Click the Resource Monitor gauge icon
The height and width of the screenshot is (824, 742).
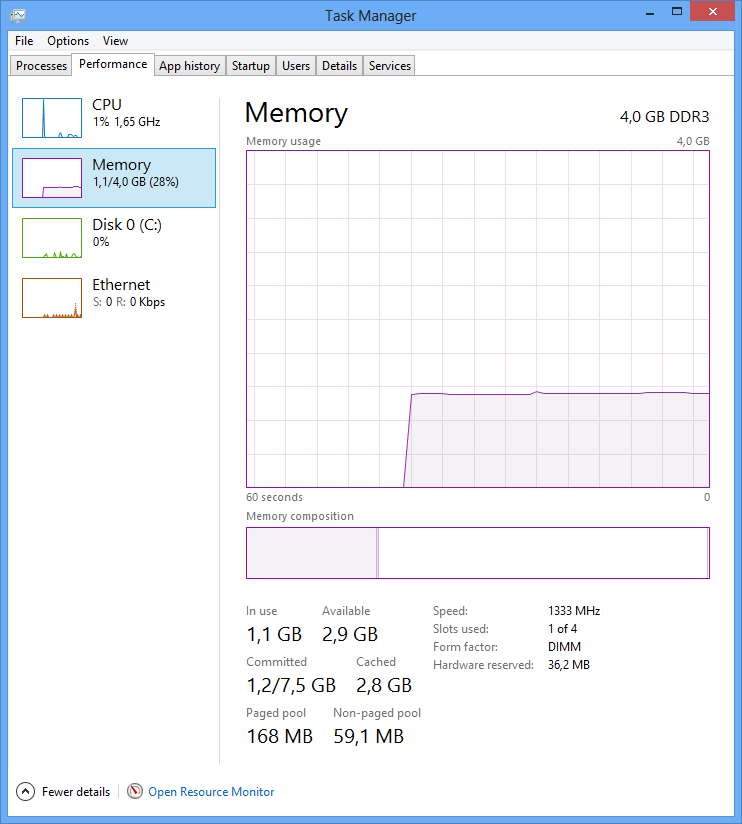pyautogui.click(x=135, y=791)
